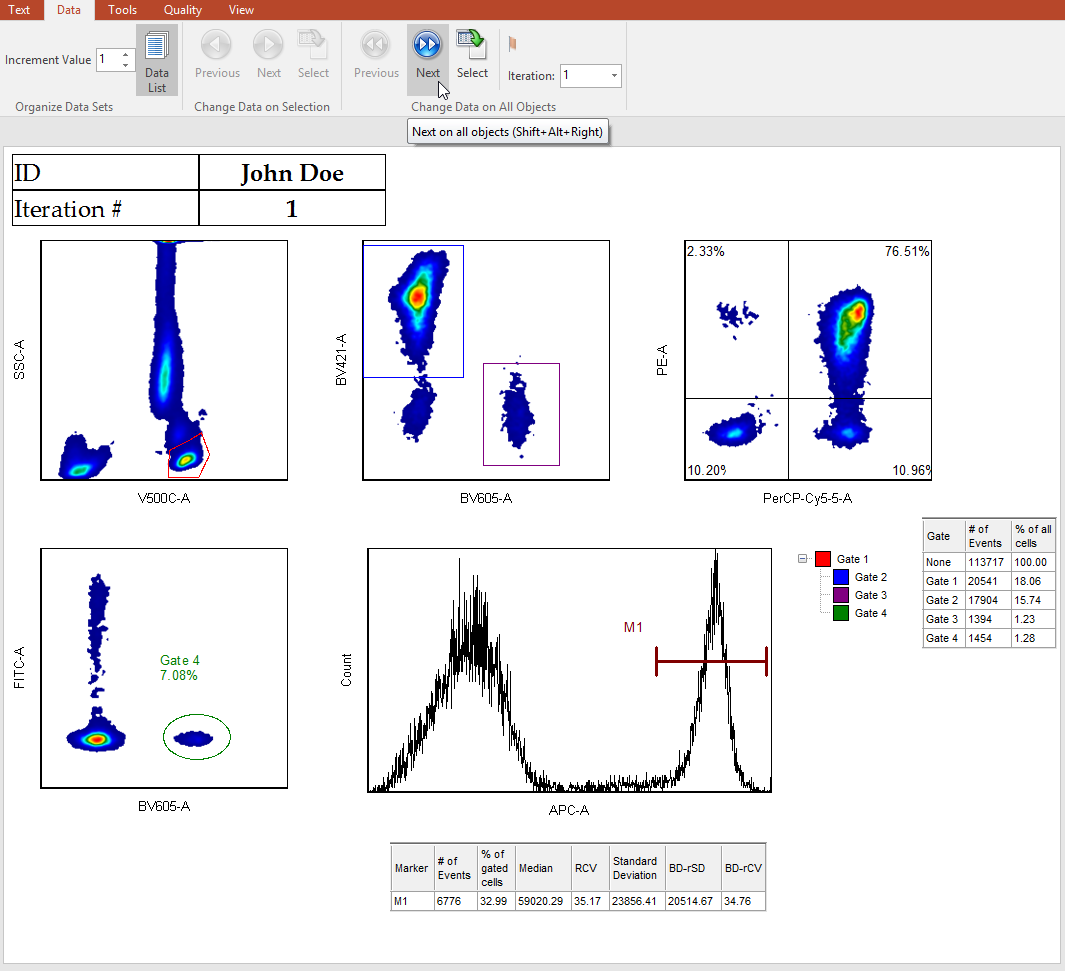
Task: Collapse the Gate 1 tree node
Action: coord(803,560)
